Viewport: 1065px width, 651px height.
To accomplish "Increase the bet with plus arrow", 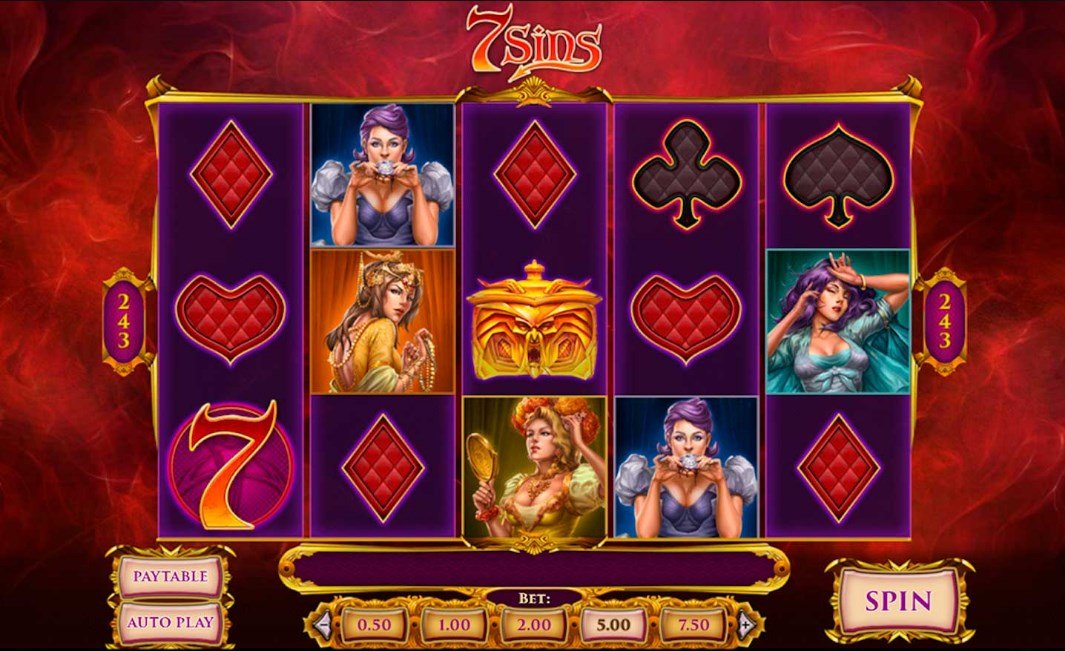I will [x=746, y=623].
